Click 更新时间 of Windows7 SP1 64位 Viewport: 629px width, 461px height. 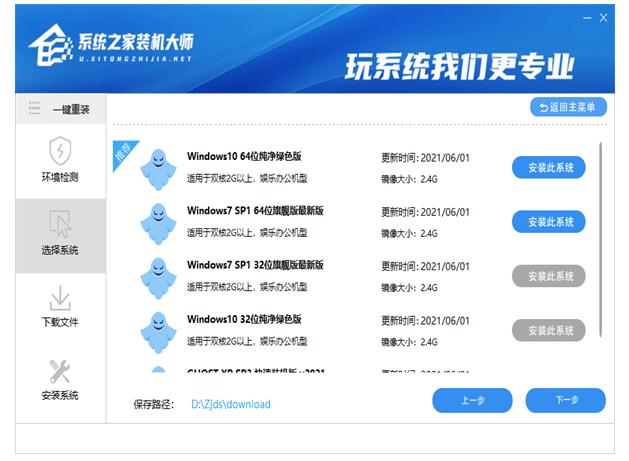(425, 212)
